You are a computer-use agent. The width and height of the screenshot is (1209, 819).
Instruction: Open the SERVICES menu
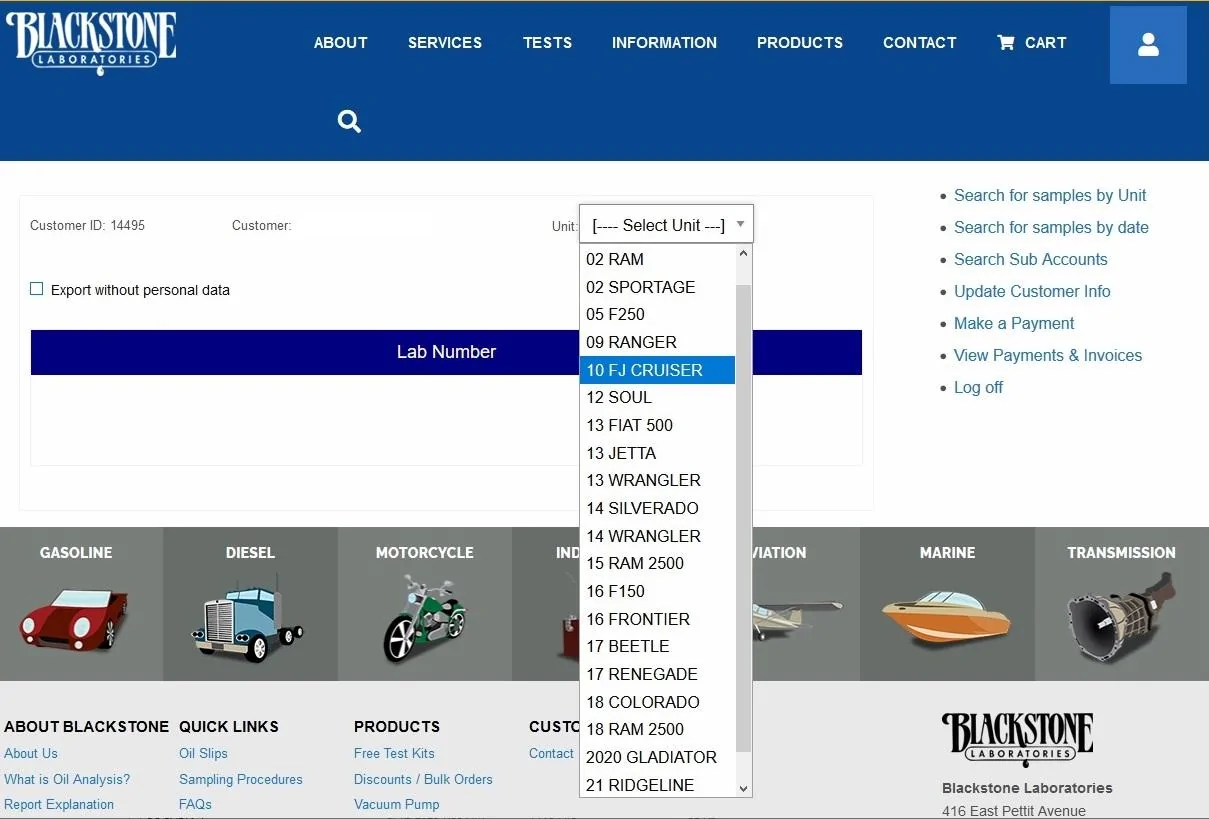(x=445, y=43)
